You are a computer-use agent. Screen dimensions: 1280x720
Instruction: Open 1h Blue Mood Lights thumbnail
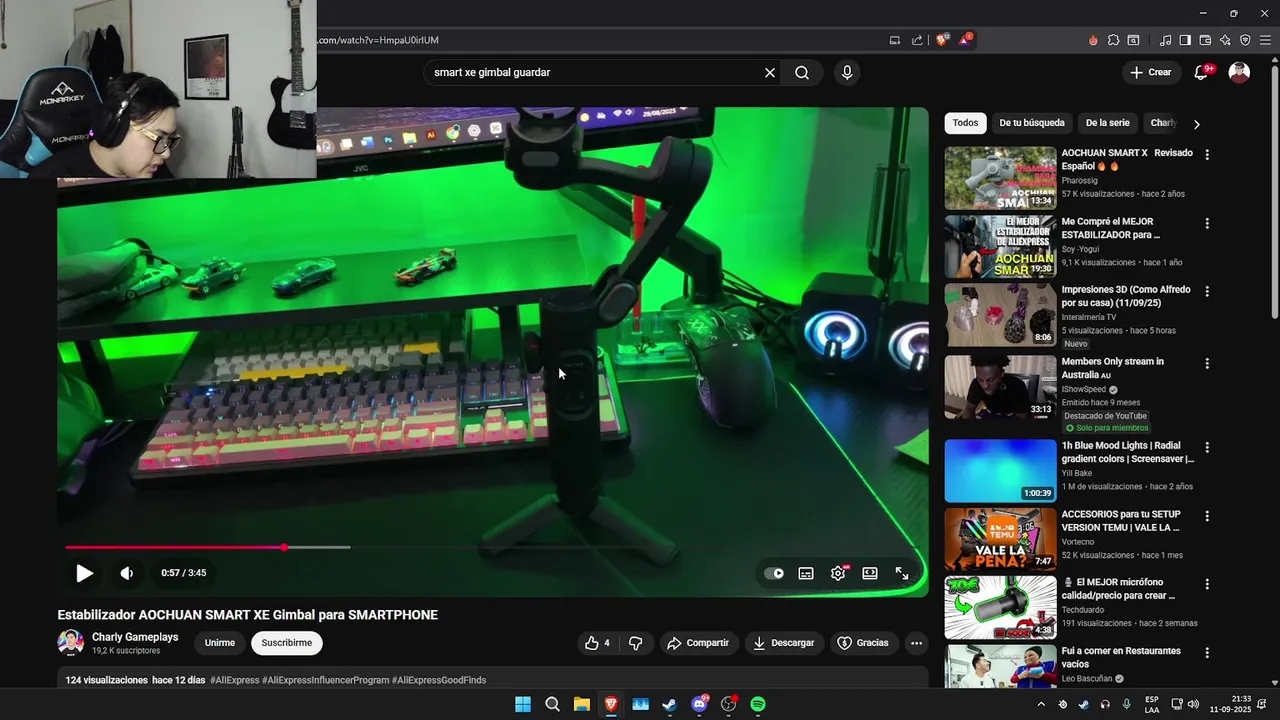coord(1000,470)
